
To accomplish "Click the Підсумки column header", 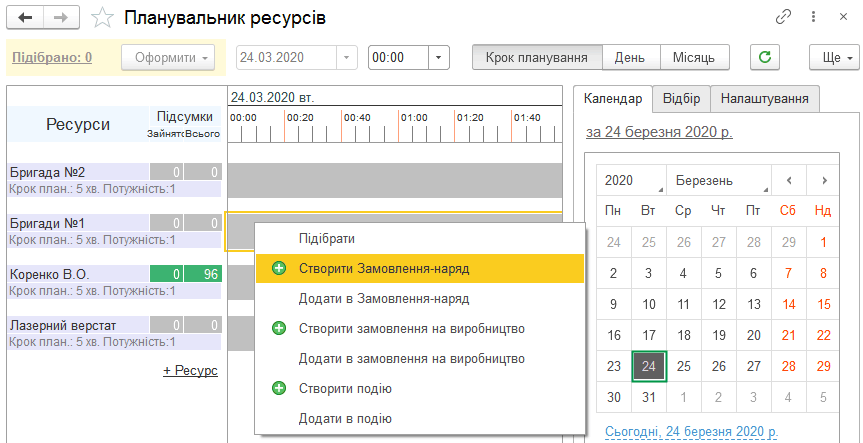I will [185, 117].
